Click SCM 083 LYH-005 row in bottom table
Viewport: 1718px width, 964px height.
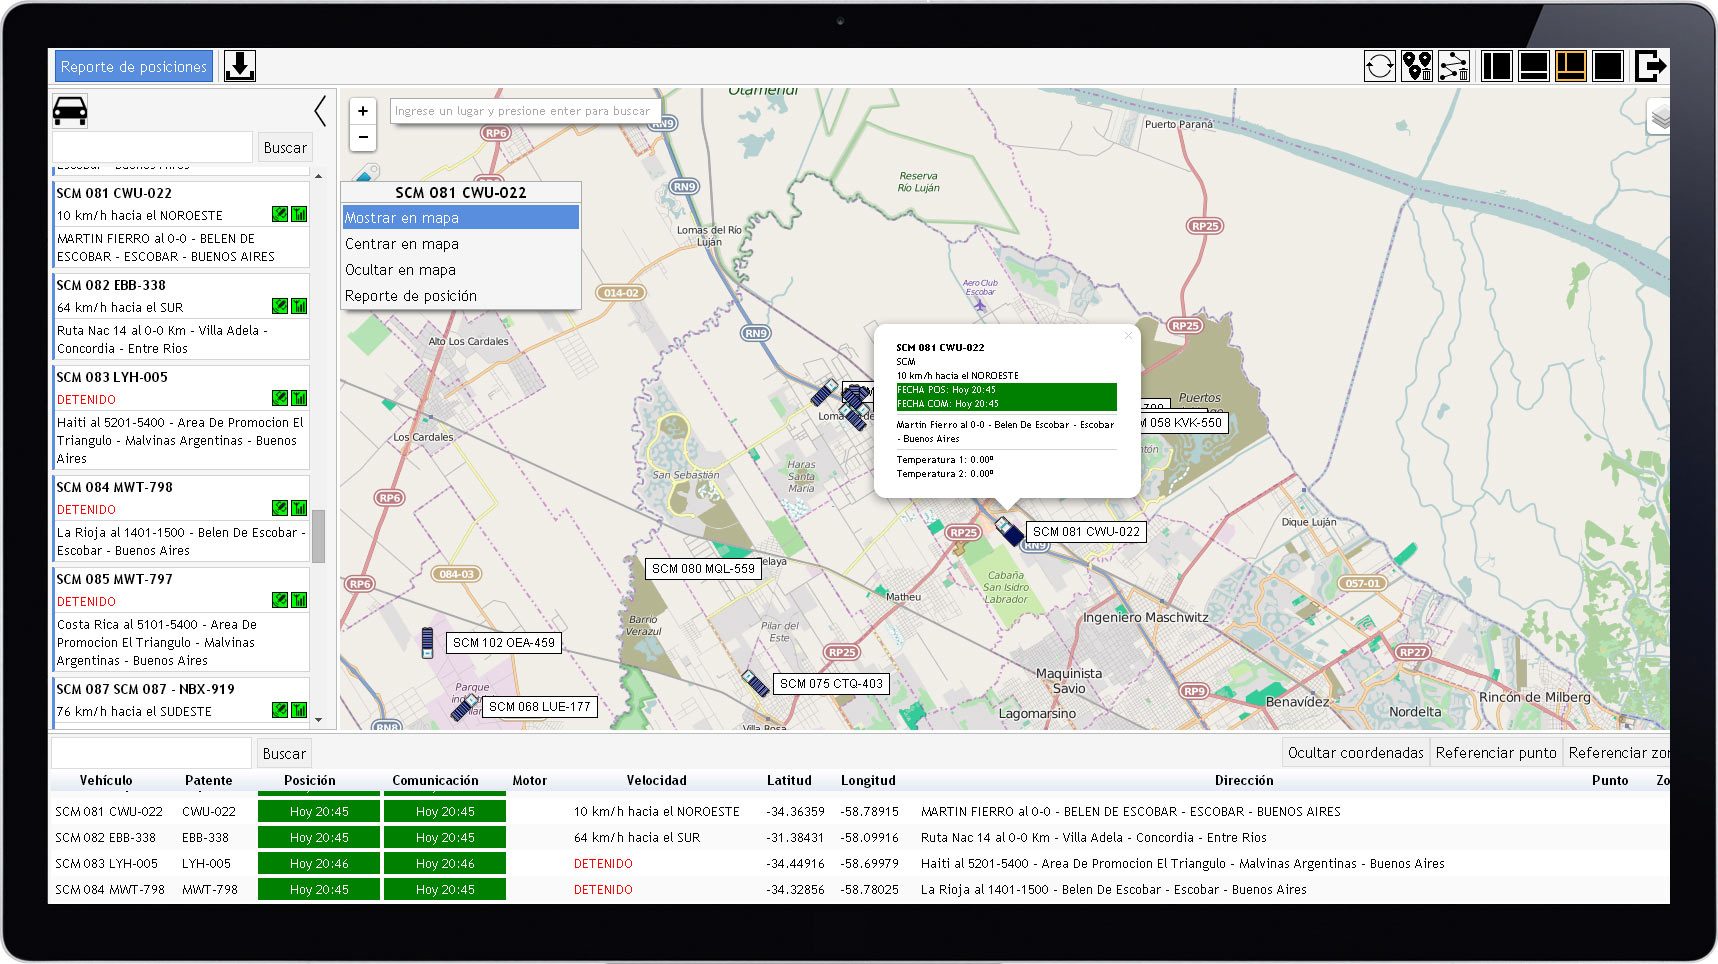click(859, 863)
